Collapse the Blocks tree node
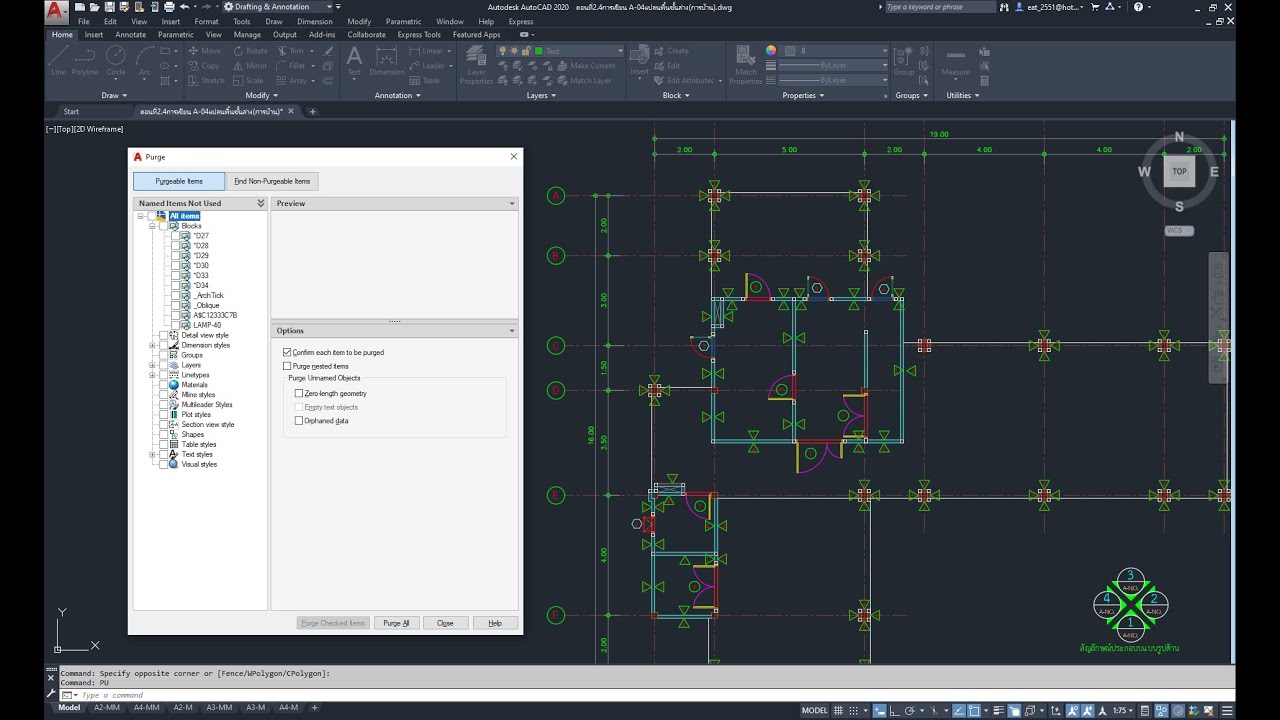 click(153, 226)
